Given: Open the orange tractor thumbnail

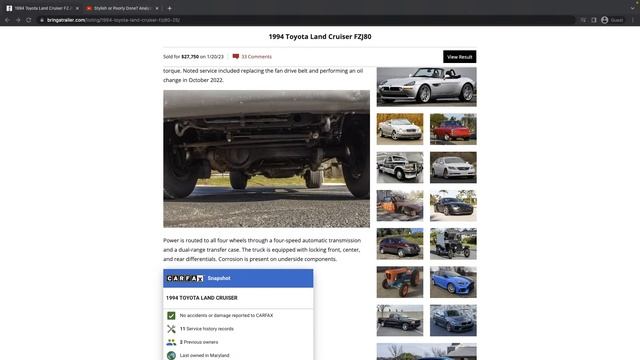Looking at the screenshot, I should point(400,282).
